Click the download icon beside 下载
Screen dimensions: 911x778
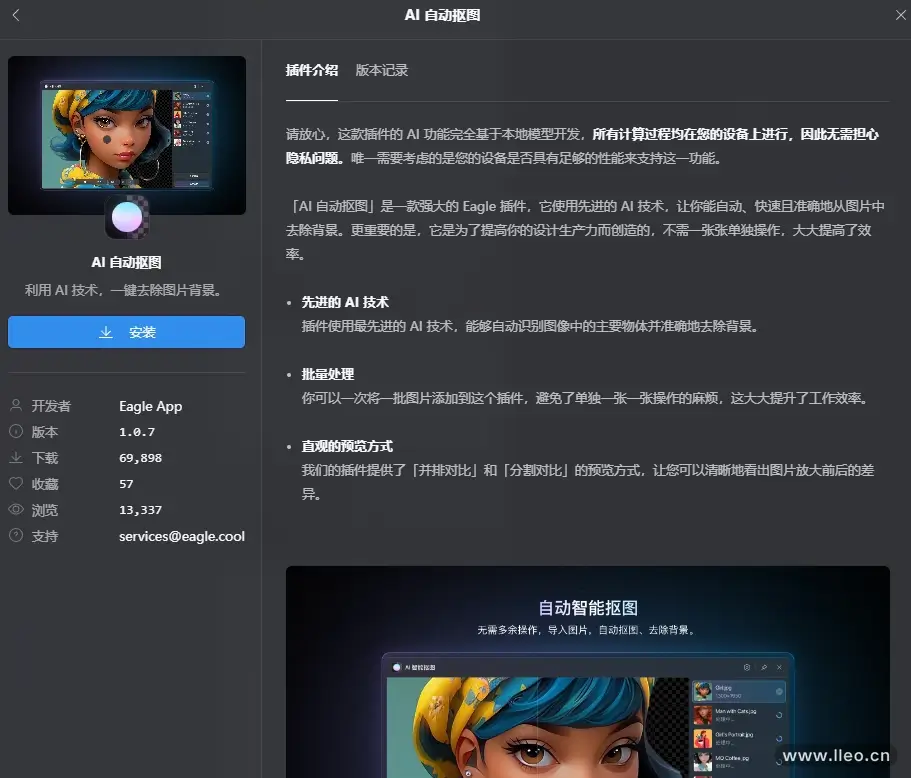click(16, 458)
